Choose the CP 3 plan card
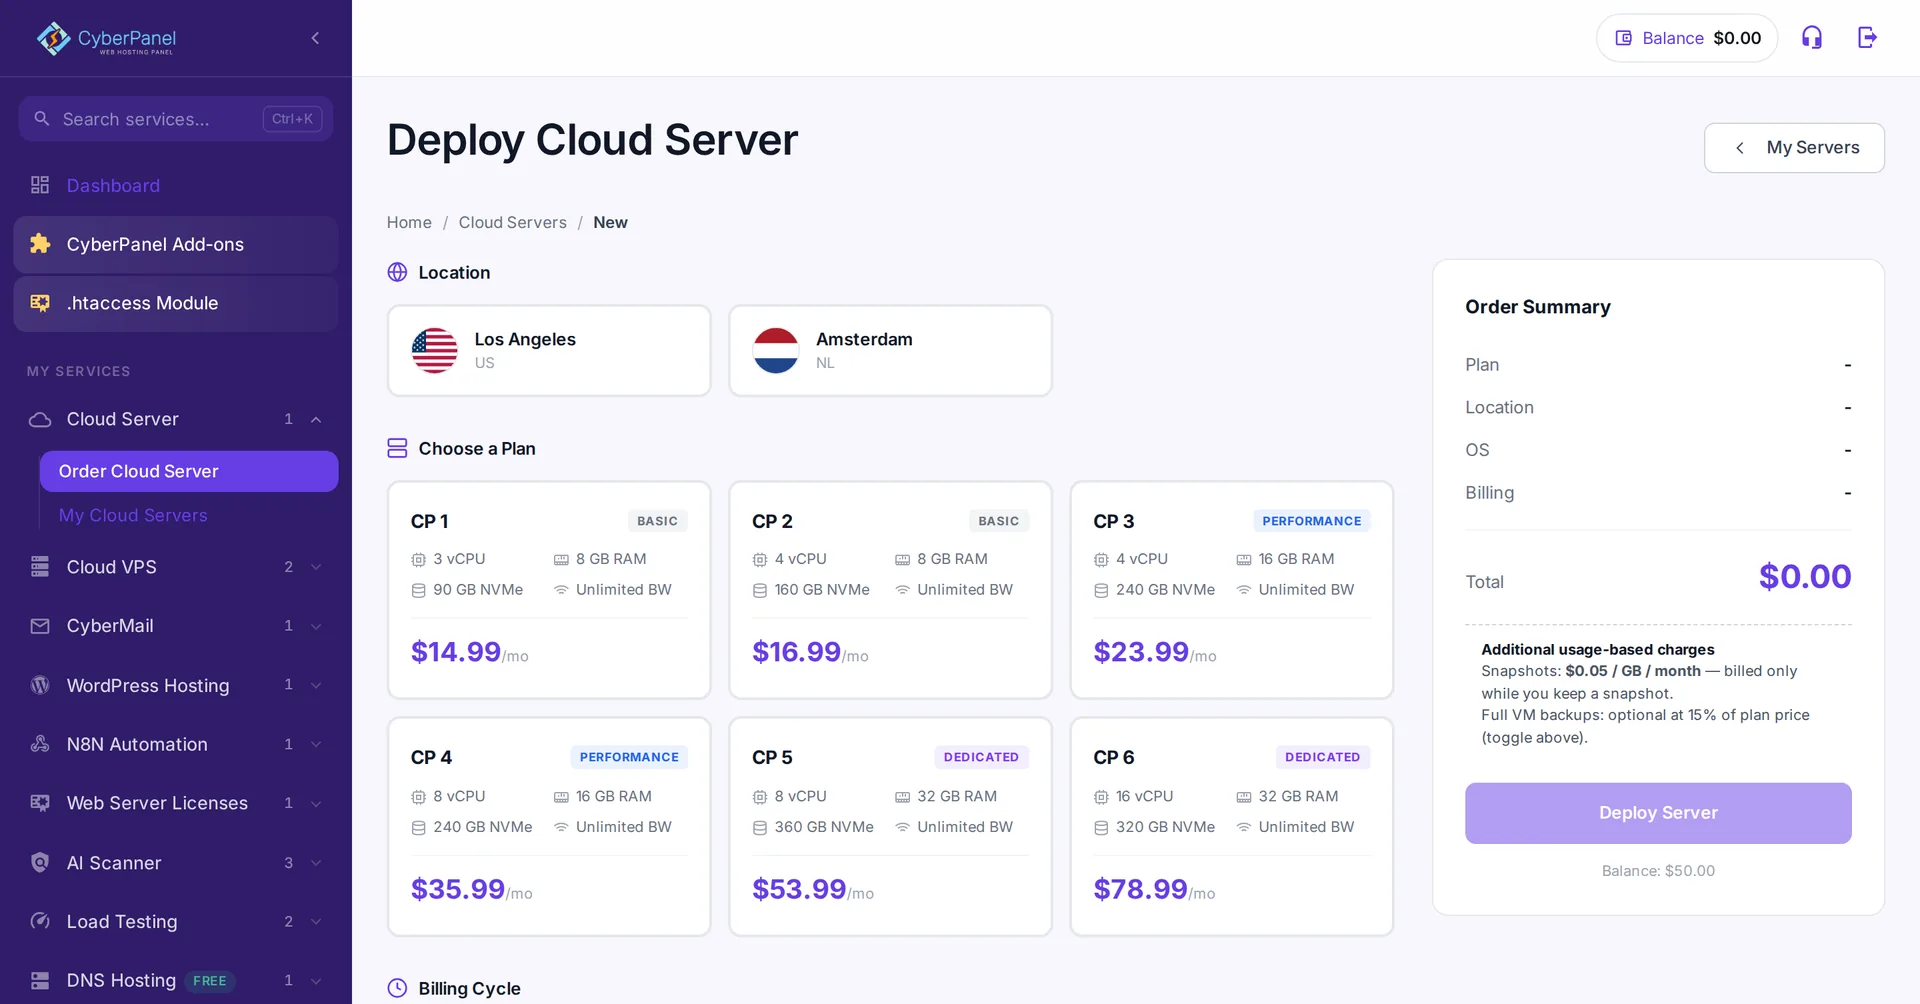 click(1232, 590)
